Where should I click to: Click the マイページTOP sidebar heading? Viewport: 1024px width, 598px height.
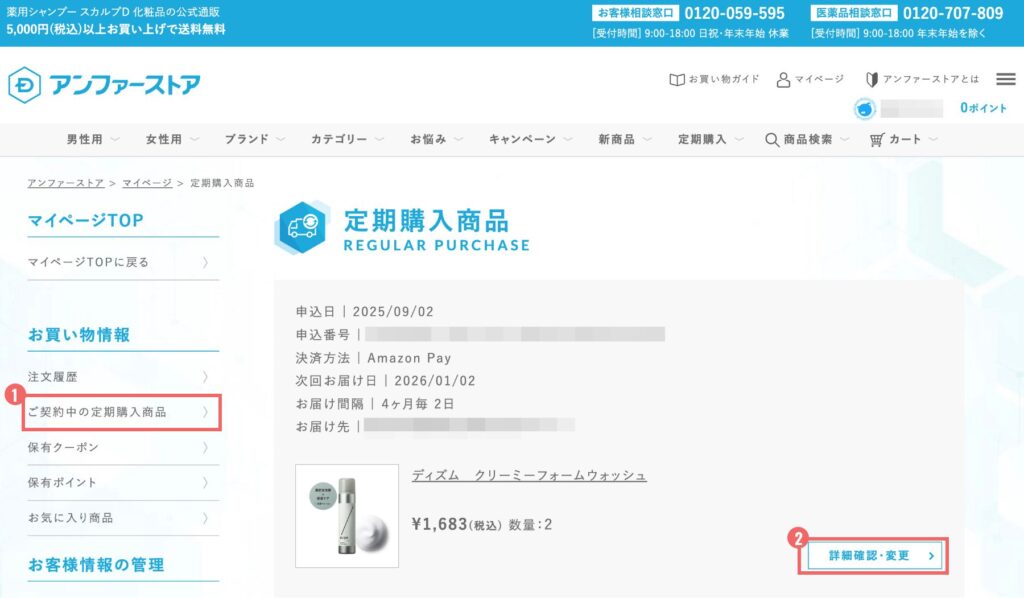[x=86, y=221]
